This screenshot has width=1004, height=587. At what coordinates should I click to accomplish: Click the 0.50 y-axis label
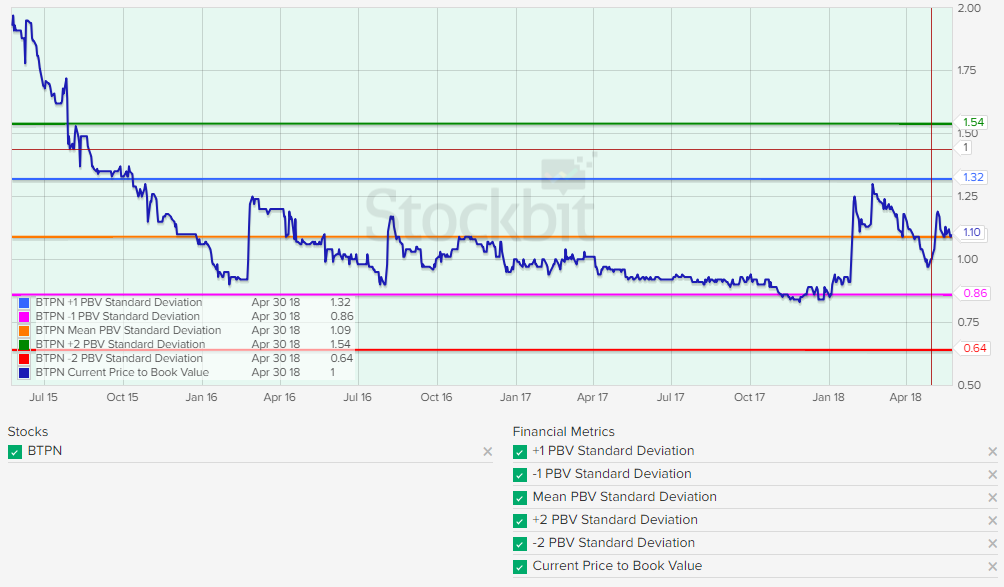coord(969,385)
